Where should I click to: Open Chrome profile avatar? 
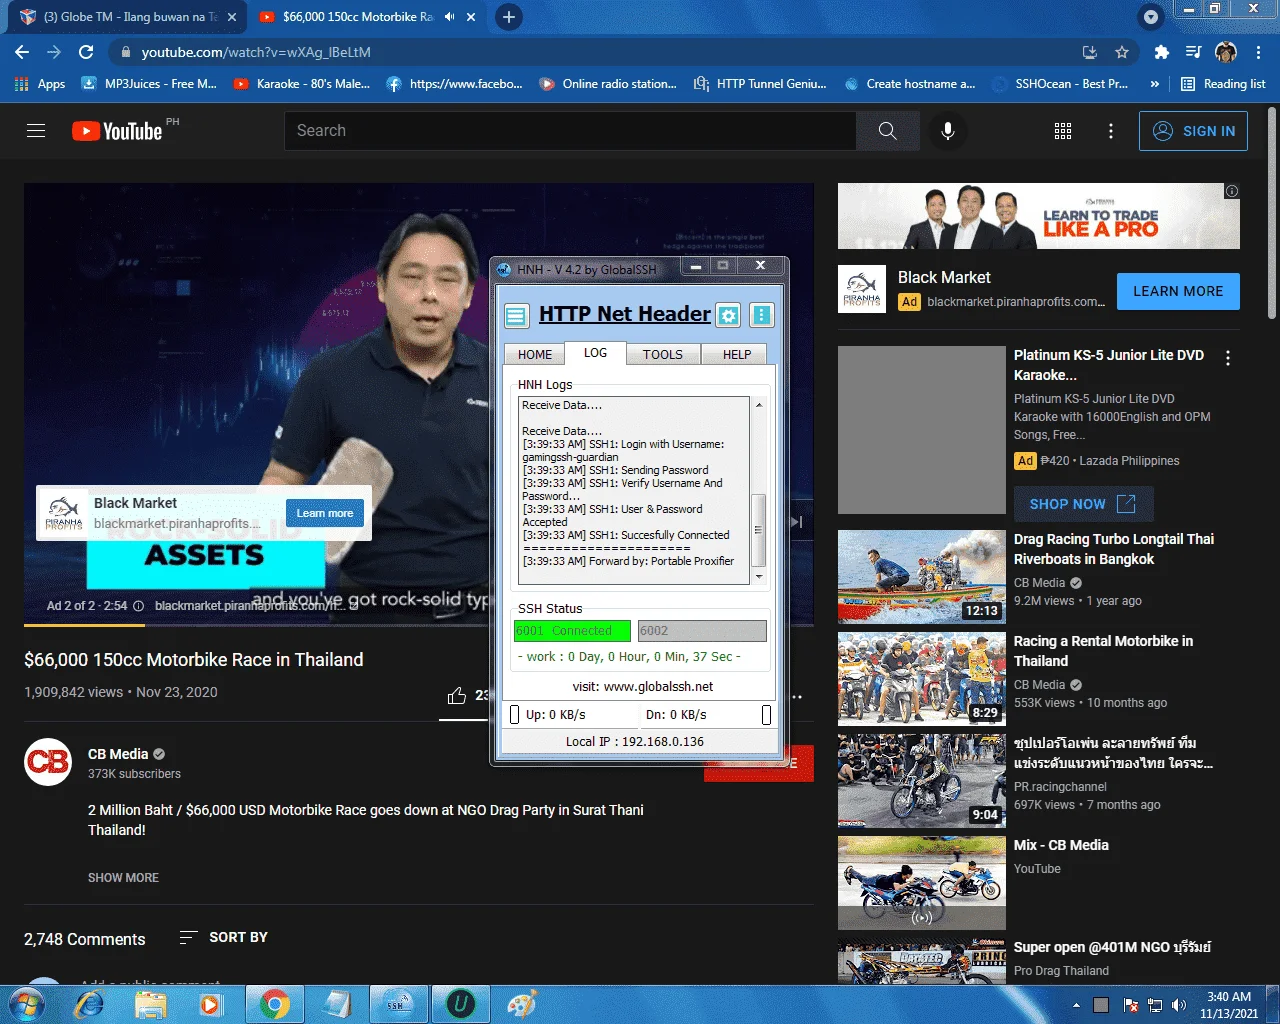[1226, 52]
